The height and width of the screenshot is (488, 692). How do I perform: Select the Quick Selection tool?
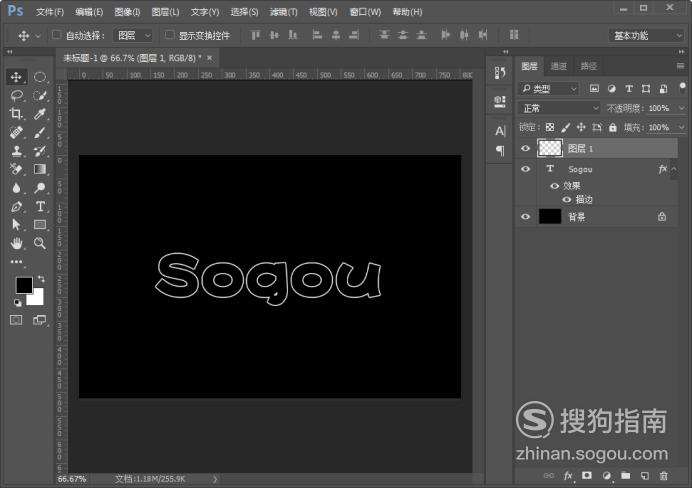(40, 95)
